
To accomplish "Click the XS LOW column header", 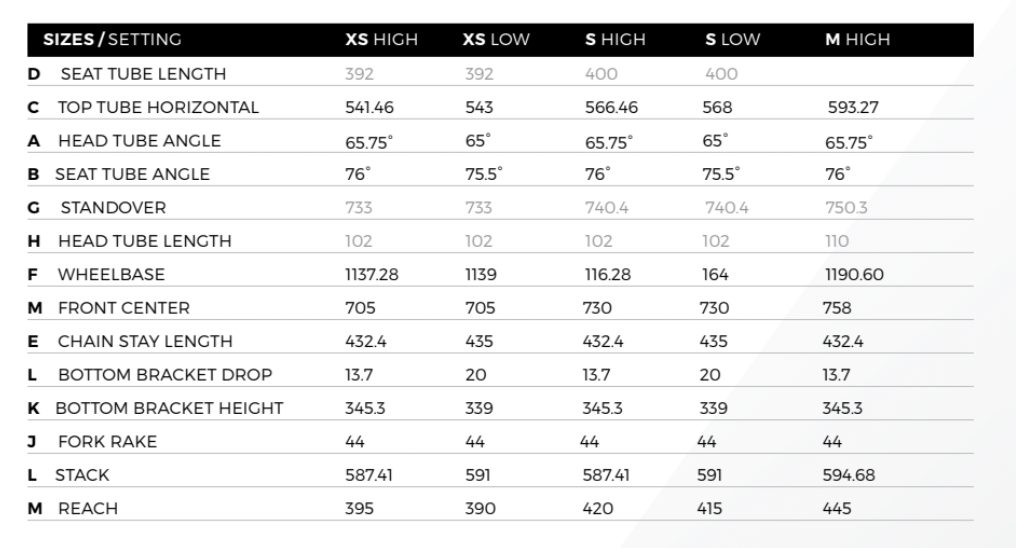I will coord(496,40).
